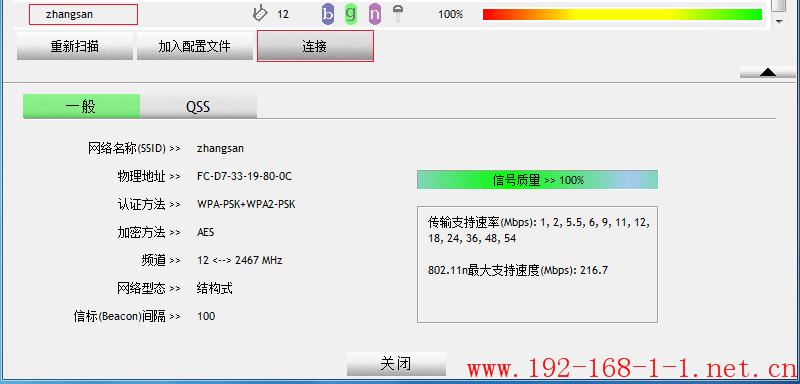The width and height of the screenshot is (800, 384).
Task: Click channel number 12 in network row
Action: coord(283,14)
